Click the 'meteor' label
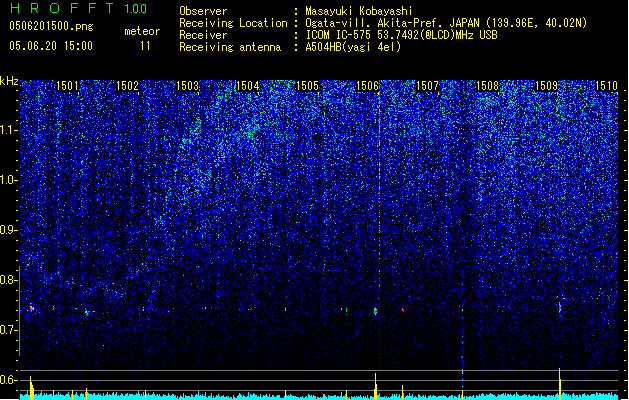The image size is (629, 400). [x=142, y=31]
